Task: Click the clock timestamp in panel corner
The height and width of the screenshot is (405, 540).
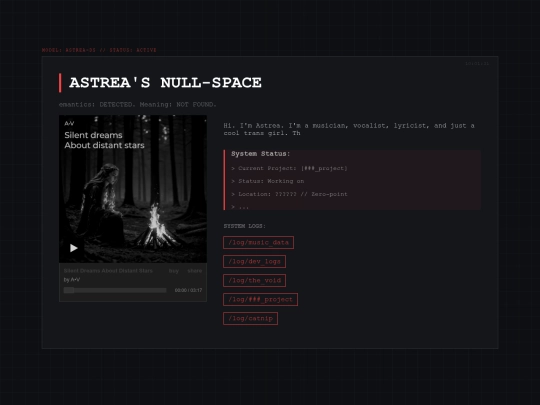Action: (x=477, y=64)
